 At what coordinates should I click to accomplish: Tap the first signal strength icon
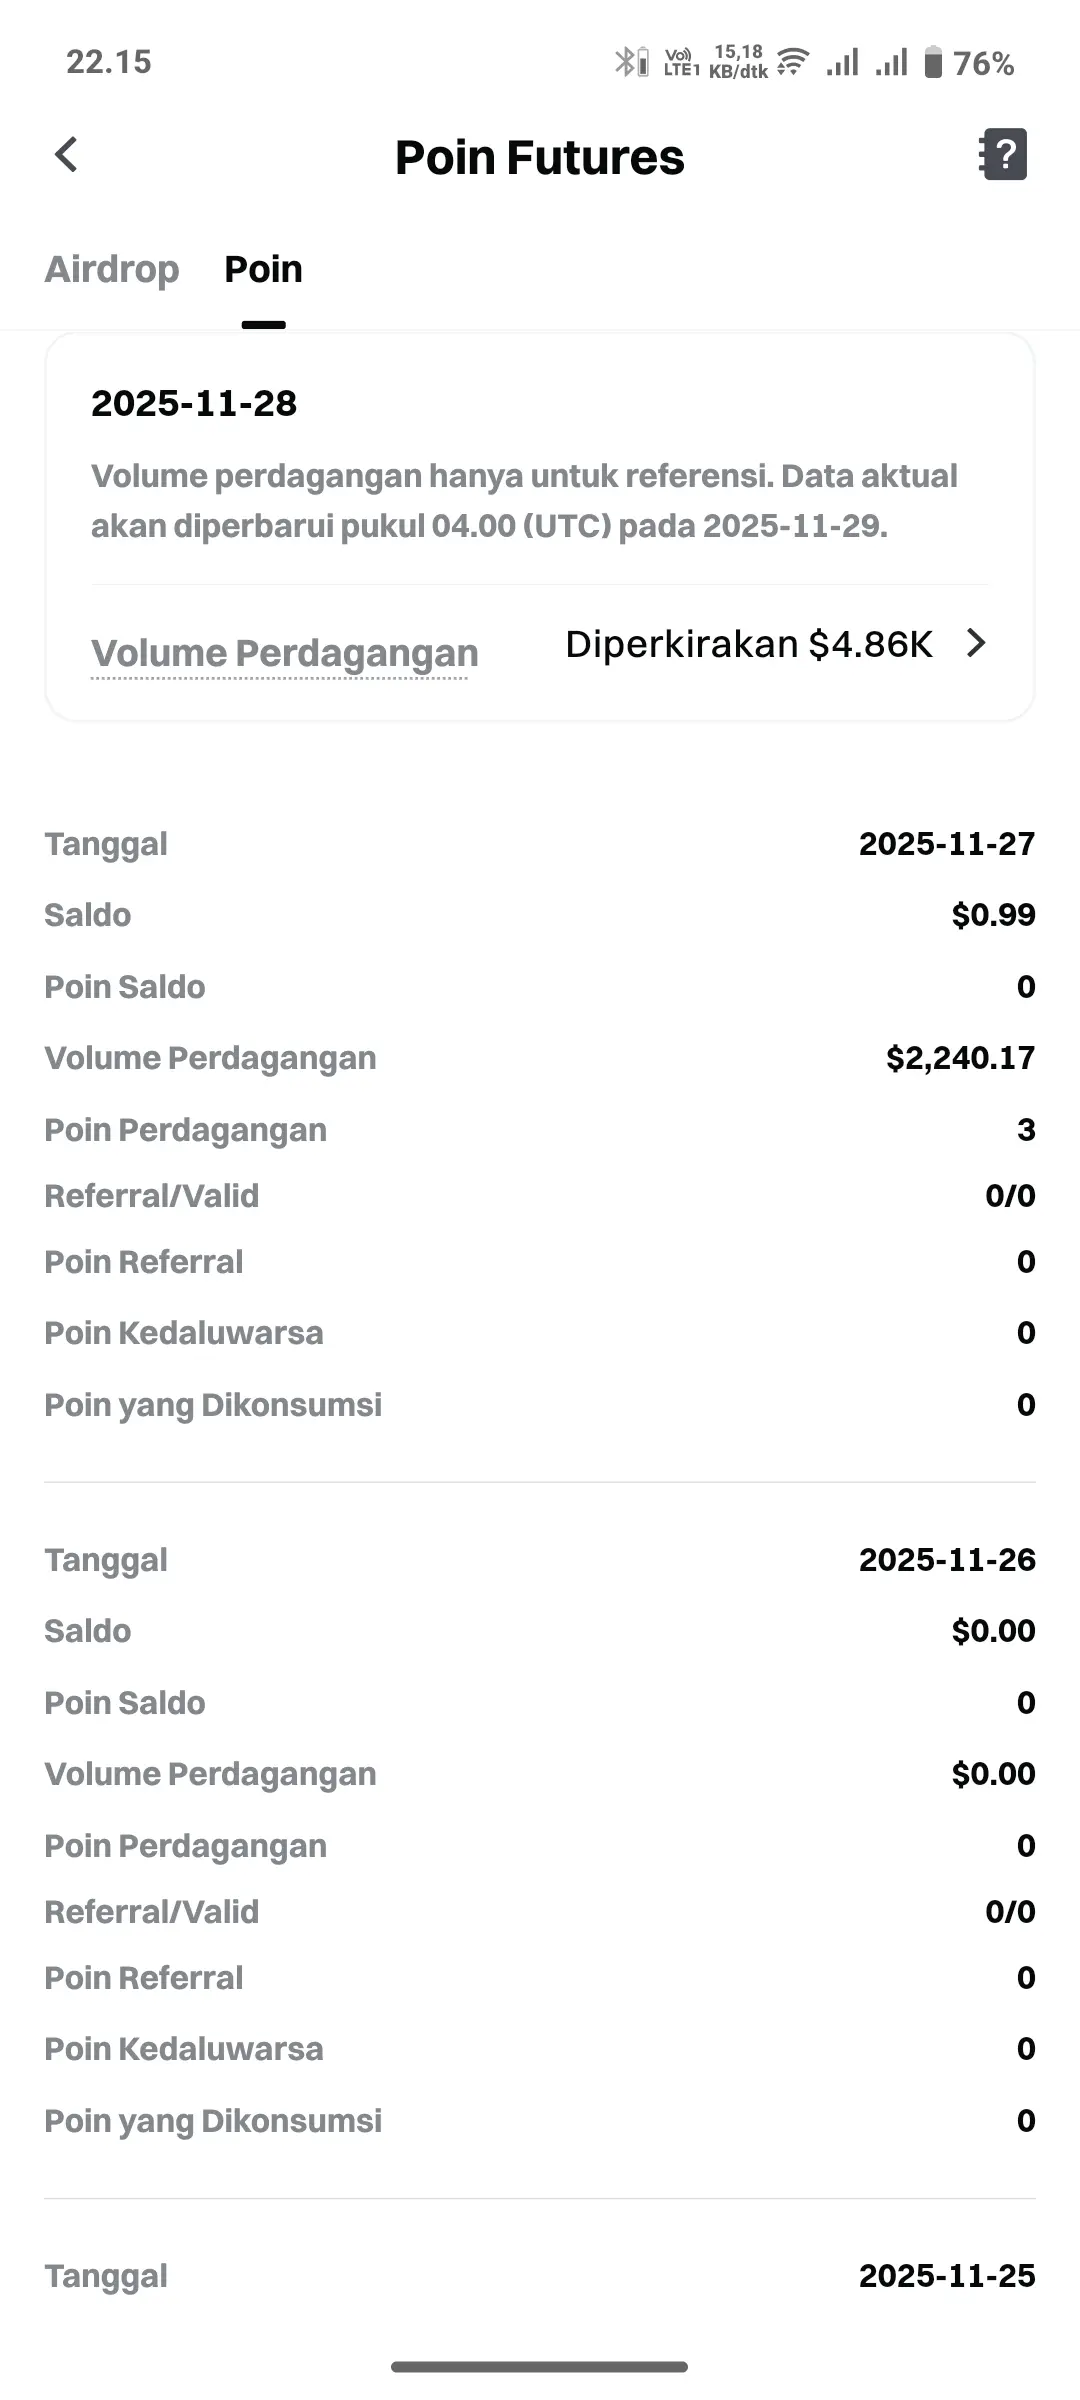pyautogui.click(x=842, y=62)
